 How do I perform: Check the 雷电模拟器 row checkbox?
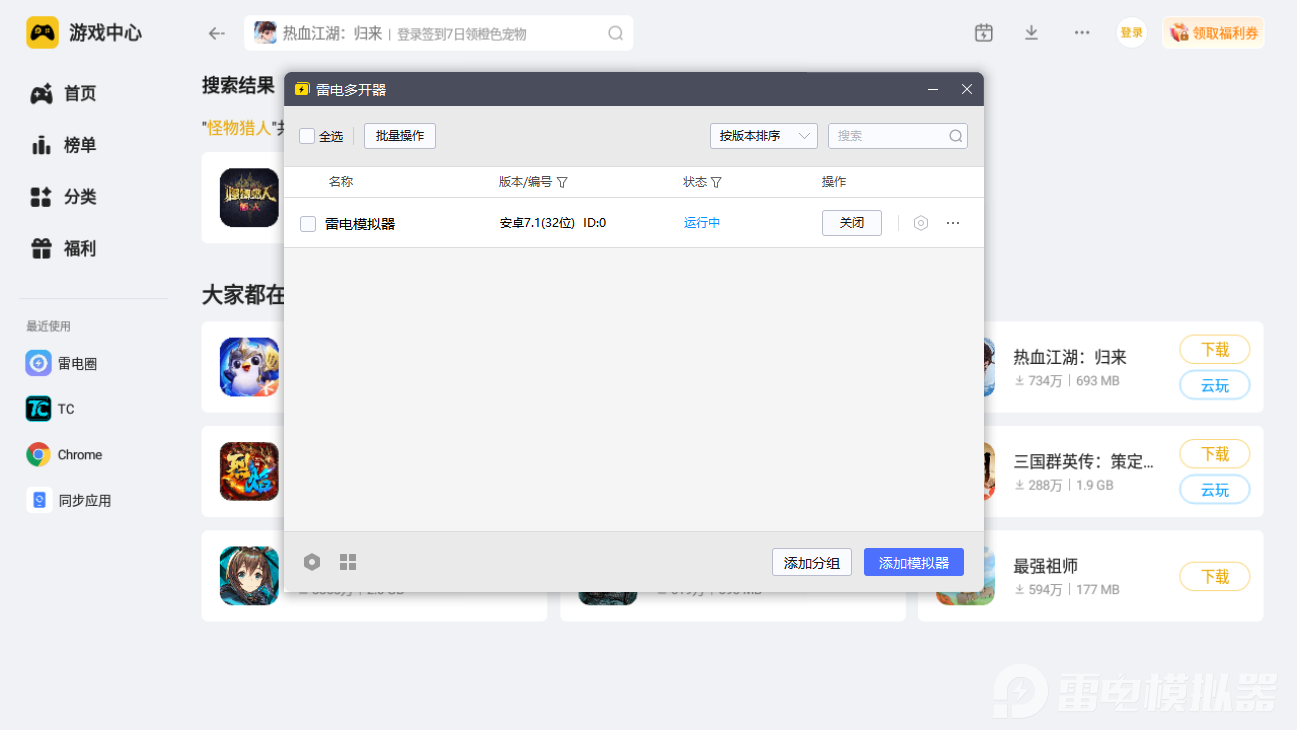tap(308, 224)
